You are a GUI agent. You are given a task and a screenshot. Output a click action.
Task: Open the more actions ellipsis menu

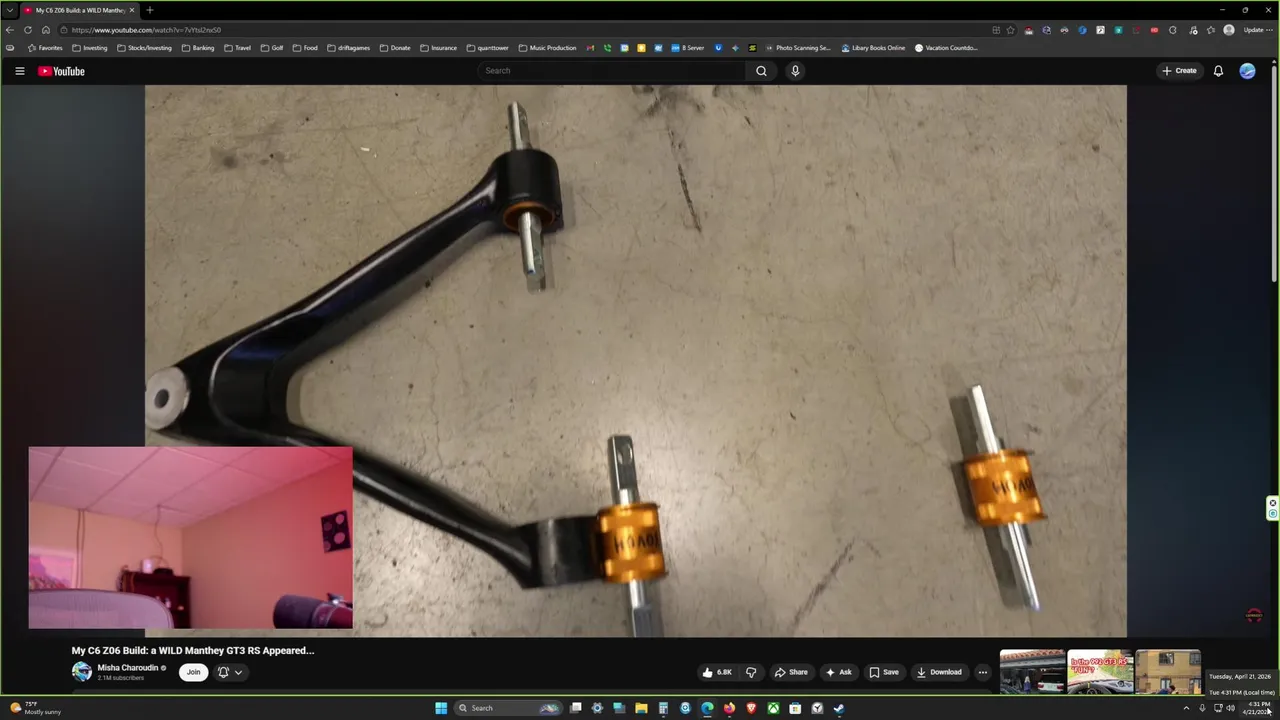982,672
